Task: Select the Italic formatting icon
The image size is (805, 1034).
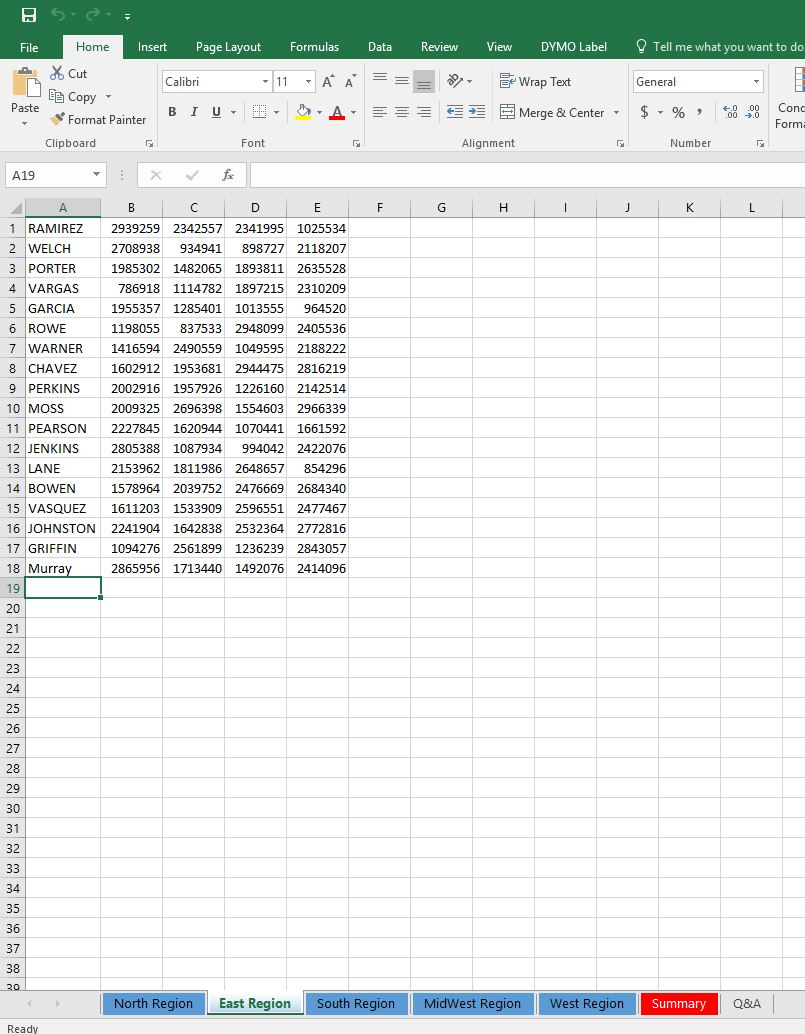Action: pos(194,111)
